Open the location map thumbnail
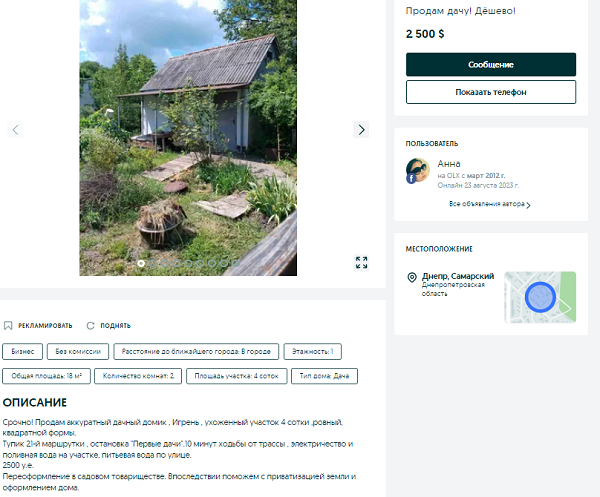Viewport: 600px width, 497px height. coord(539,297)
